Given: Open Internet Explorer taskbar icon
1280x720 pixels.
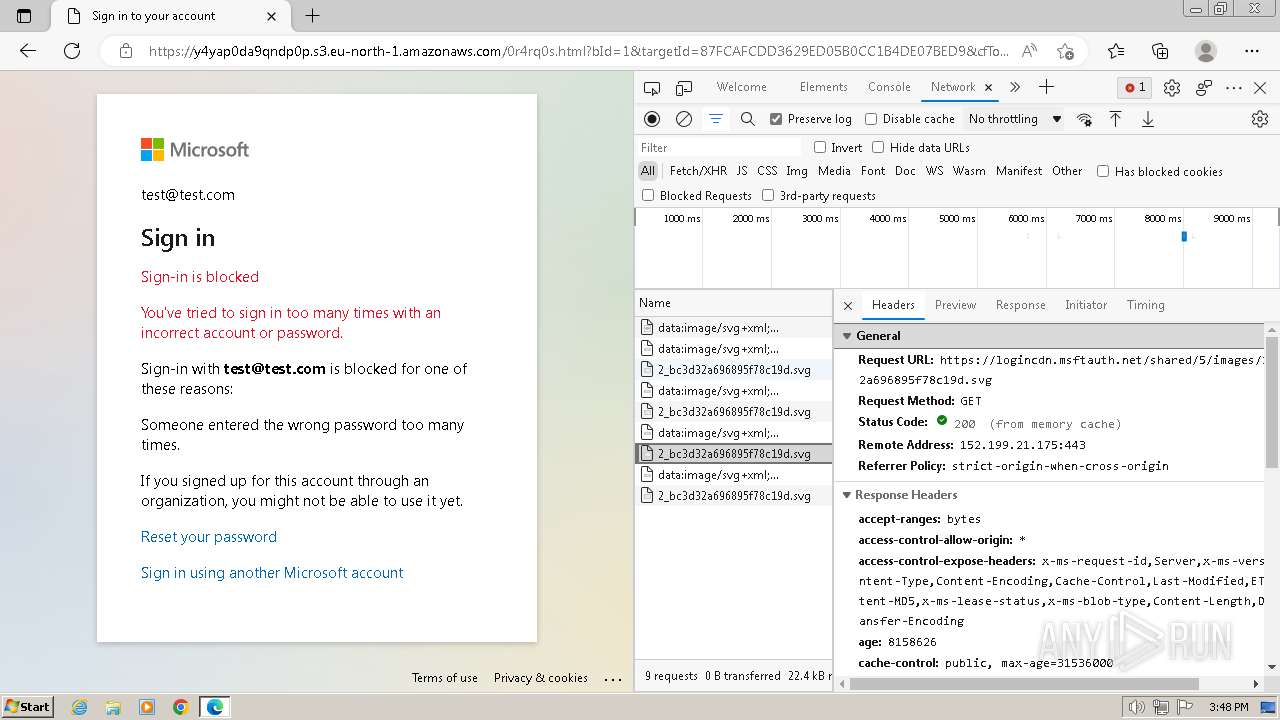Looking at the screenshot, I should point(80,707).
